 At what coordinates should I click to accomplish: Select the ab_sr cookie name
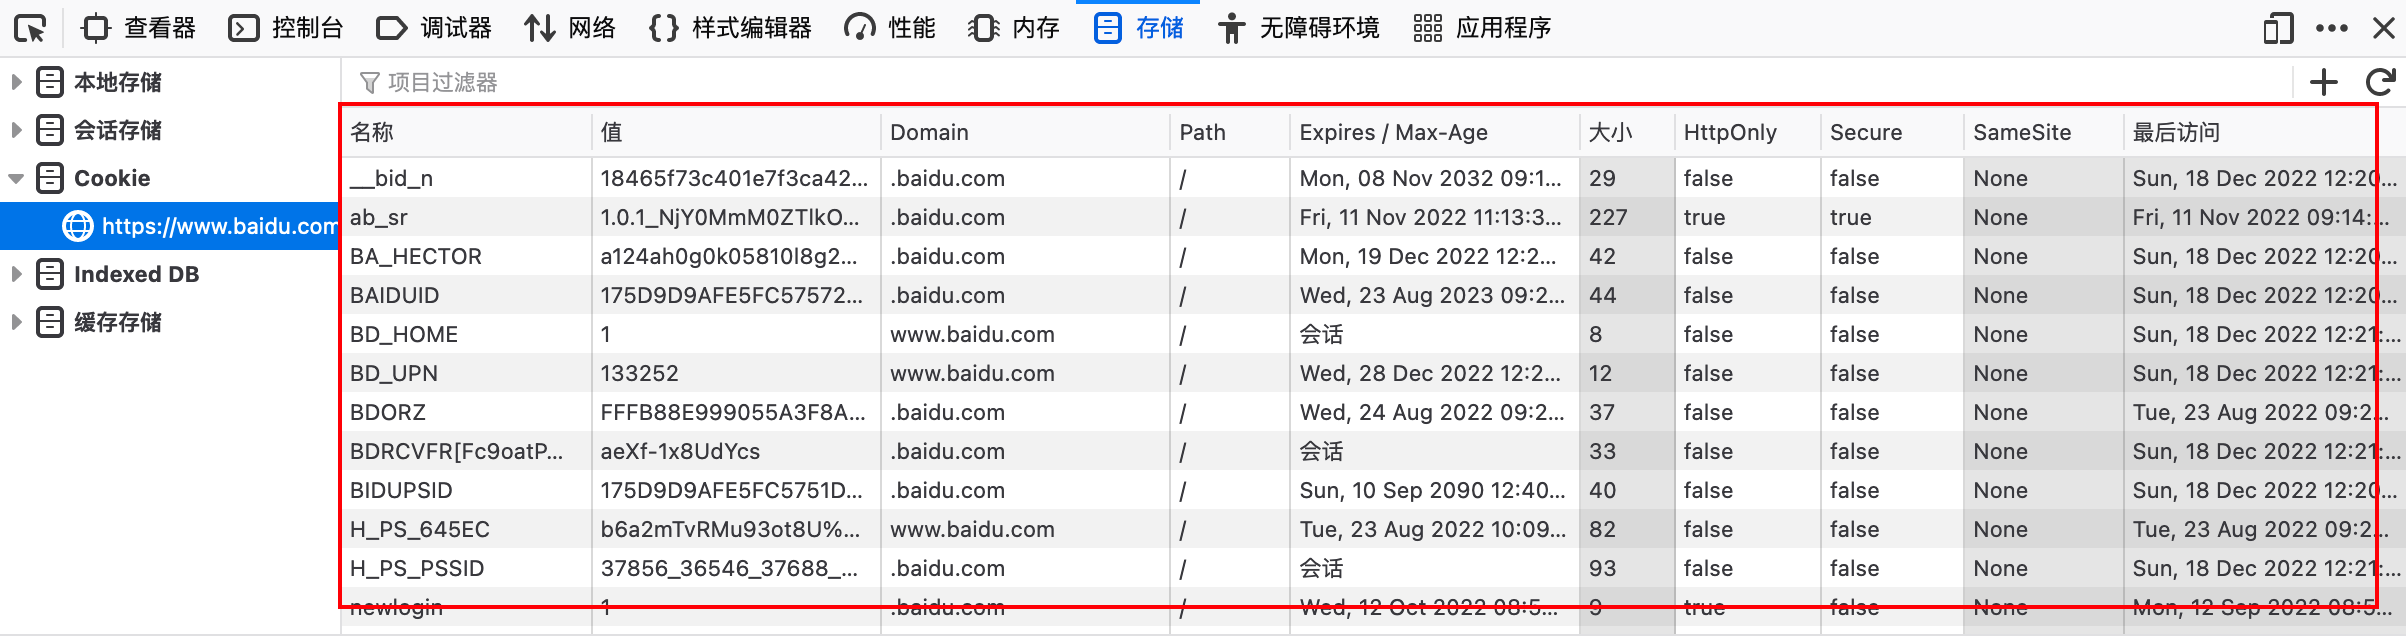click(379, 217)
